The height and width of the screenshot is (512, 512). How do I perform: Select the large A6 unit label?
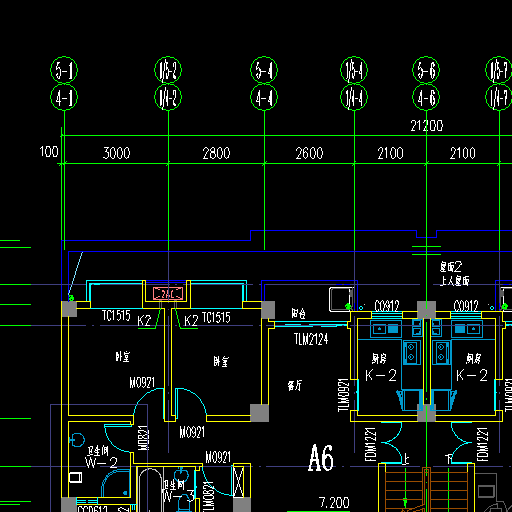point(321,458)
